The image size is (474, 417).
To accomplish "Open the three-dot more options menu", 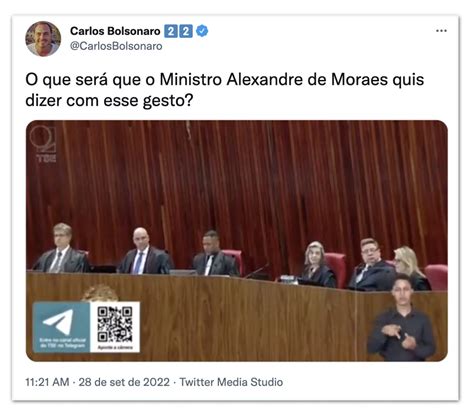I will (441, 31).
